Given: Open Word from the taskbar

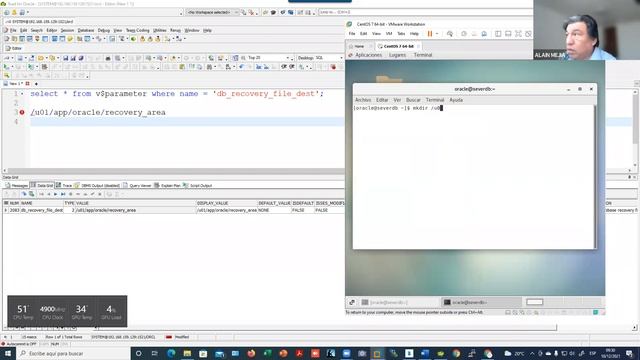Looking at the screenshot, I should (425, 353).
